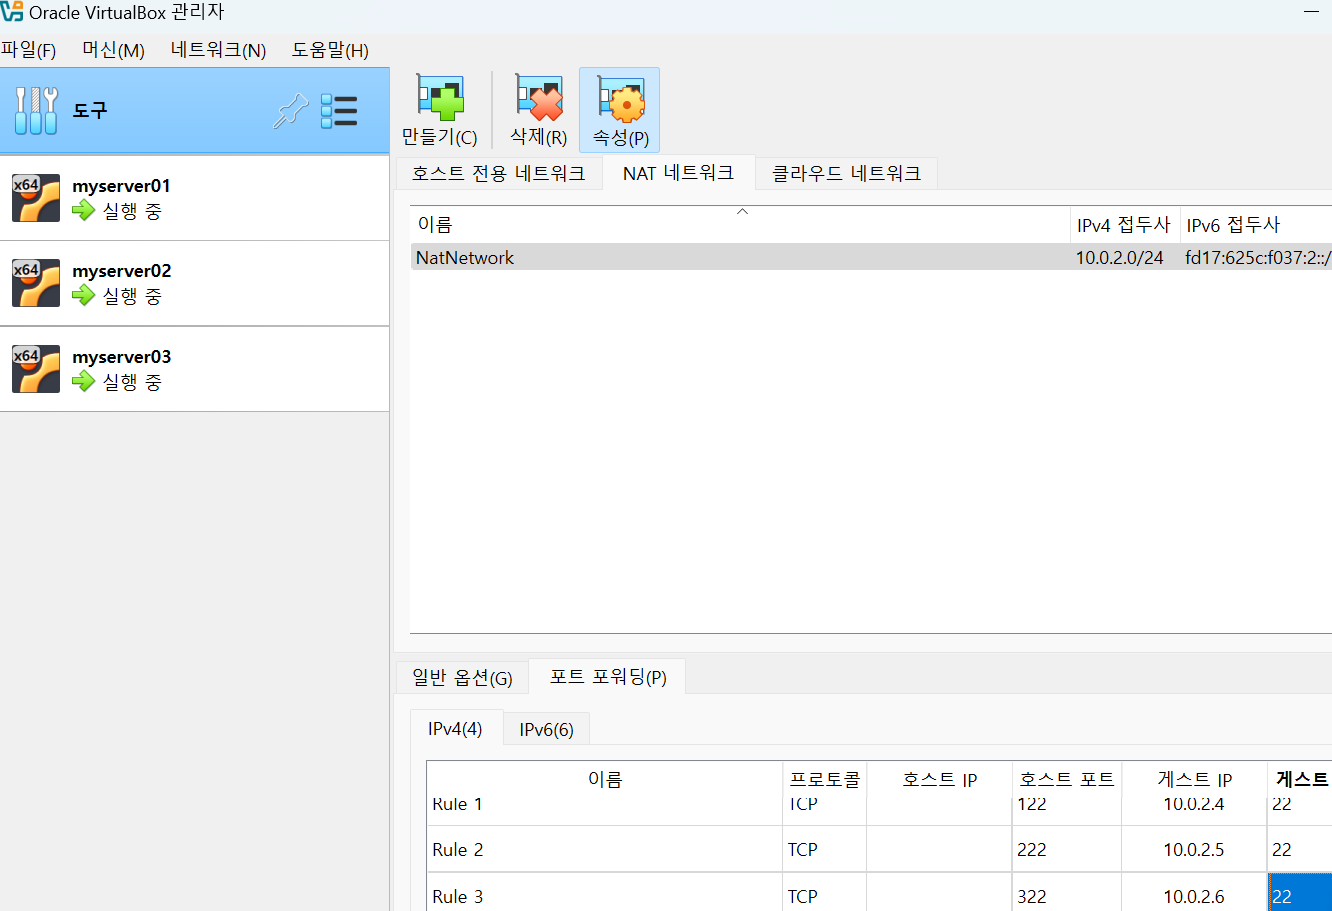Click the IPv6 접두사 column header
The width and height of the screenshot is (1332, 911).
point(1256,225)
